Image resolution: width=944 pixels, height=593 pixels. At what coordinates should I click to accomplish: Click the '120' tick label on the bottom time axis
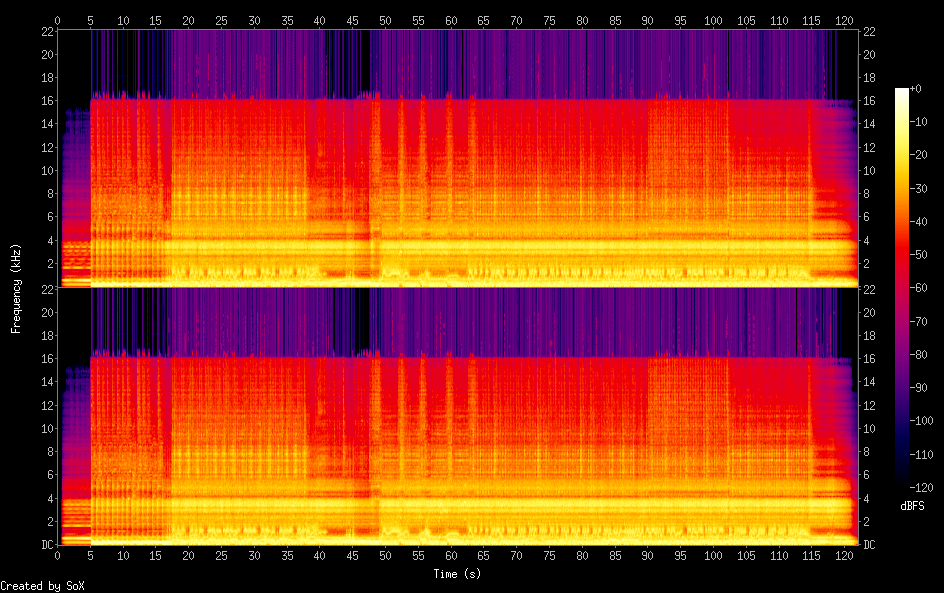(844, 556)
